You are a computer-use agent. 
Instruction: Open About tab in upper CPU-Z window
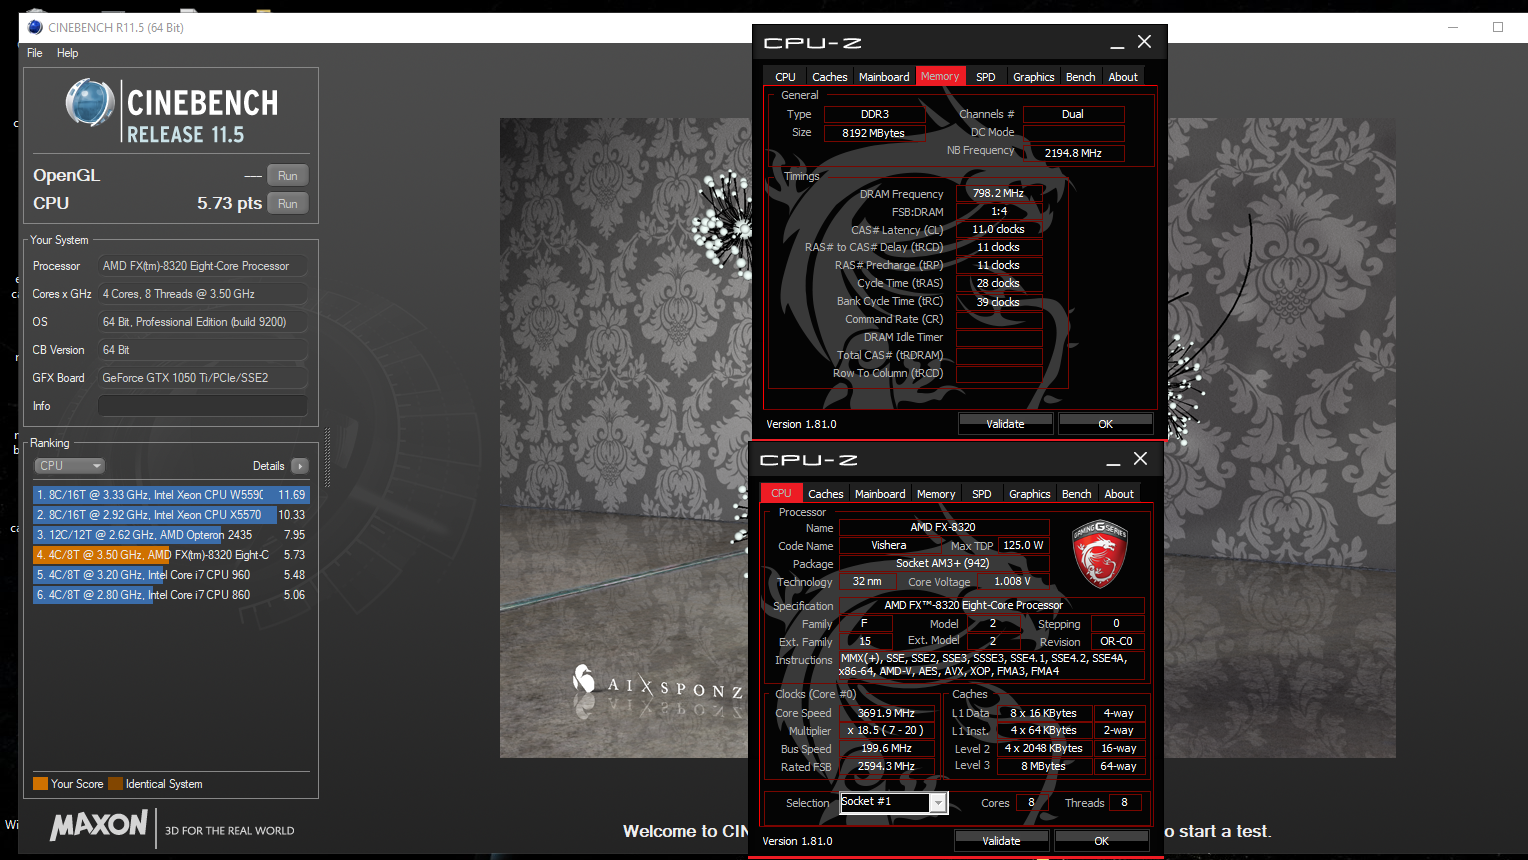pyautogui.click(x=1123, y=77)
